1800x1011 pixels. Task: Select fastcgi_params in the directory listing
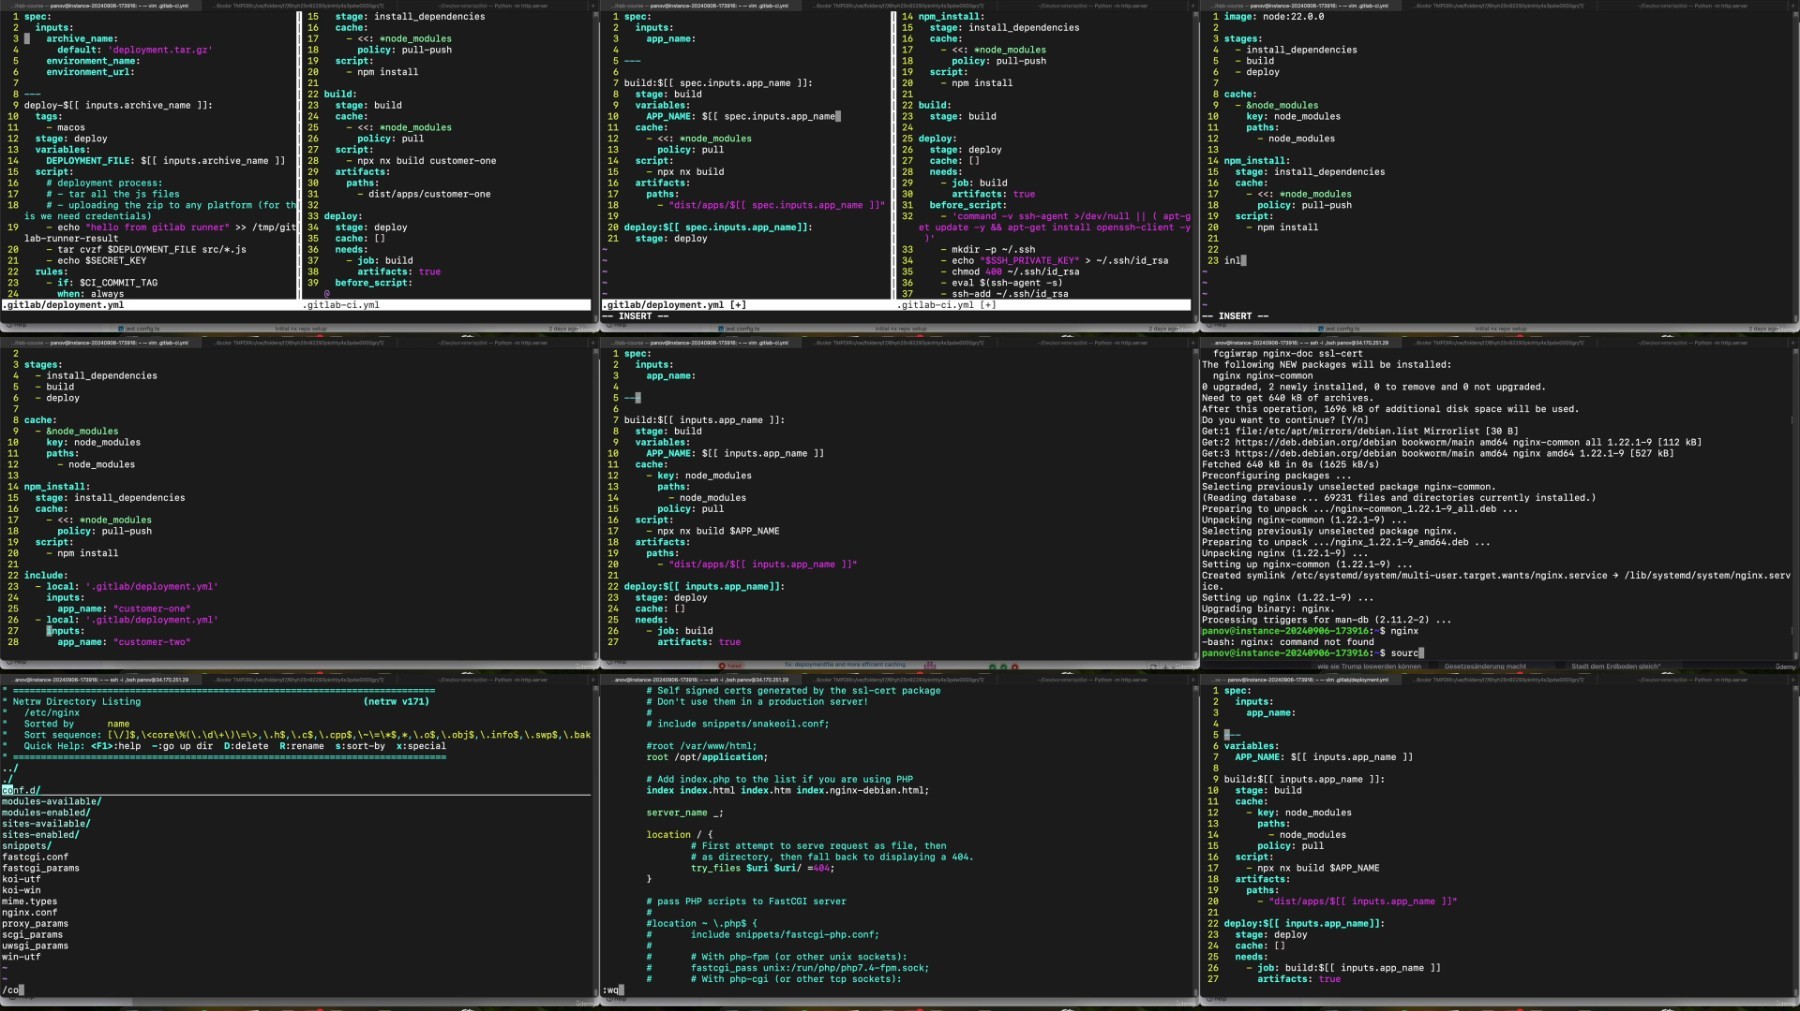[40, 868]
